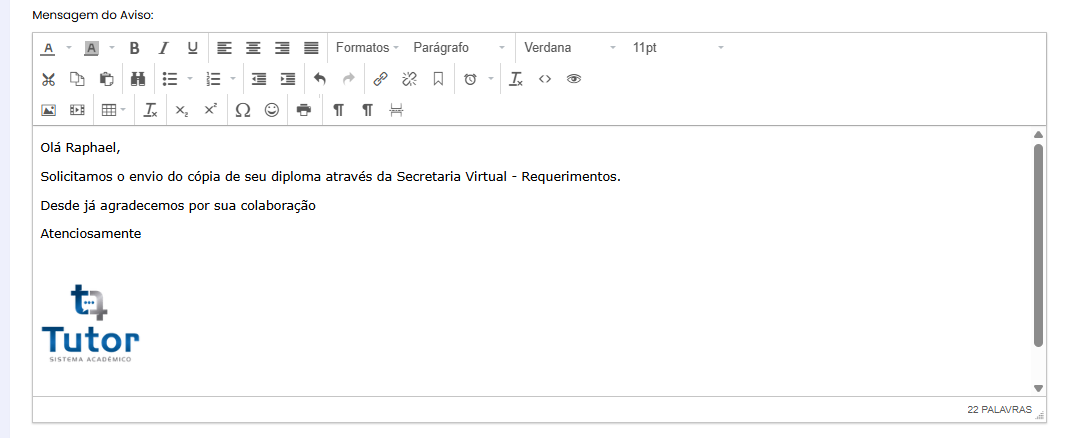
Task: Click the insert image icon
Action: tap(48, 110)
